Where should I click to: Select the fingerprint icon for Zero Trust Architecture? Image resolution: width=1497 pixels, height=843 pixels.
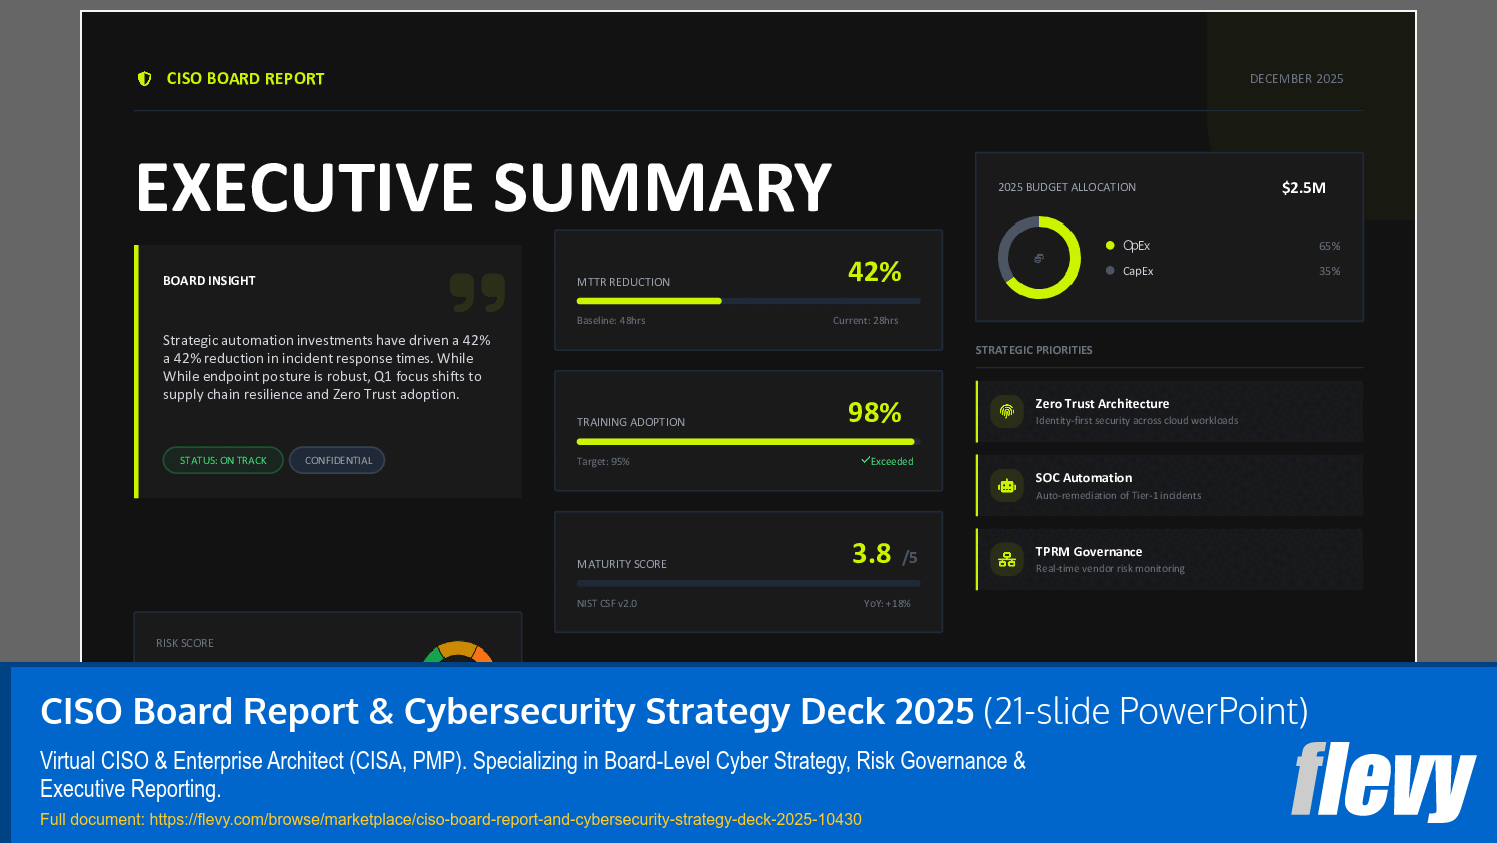(x=1006, y=411)
